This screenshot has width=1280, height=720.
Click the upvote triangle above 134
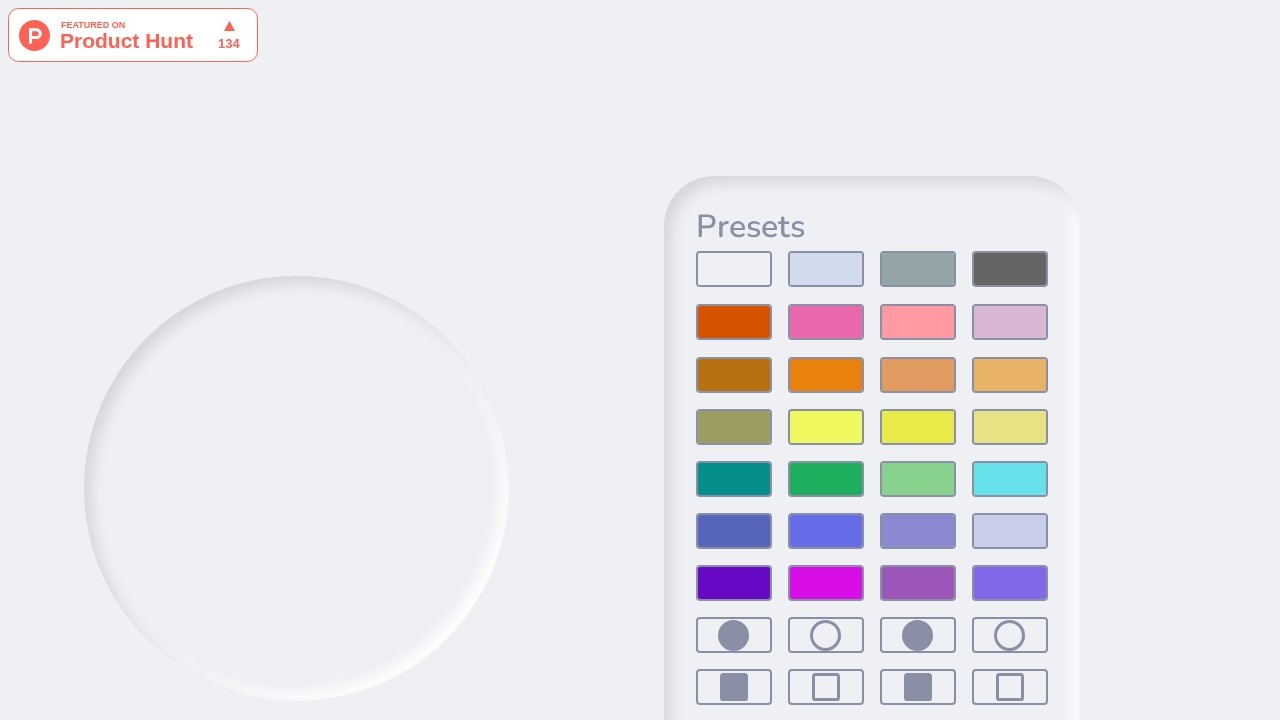(x=229, y=26)
